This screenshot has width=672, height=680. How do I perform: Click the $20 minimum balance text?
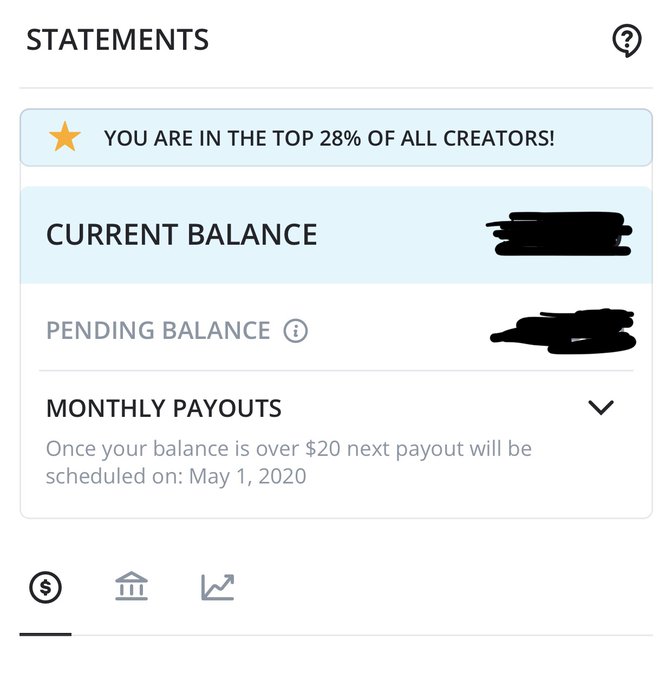[323, 449]
